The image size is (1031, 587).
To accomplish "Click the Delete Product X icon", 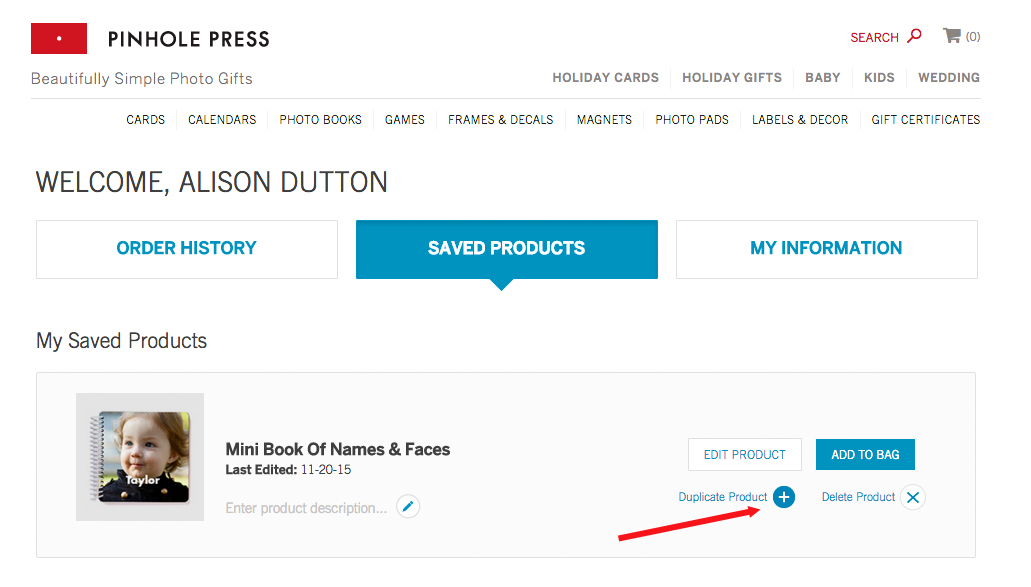I will pos(912,497).
